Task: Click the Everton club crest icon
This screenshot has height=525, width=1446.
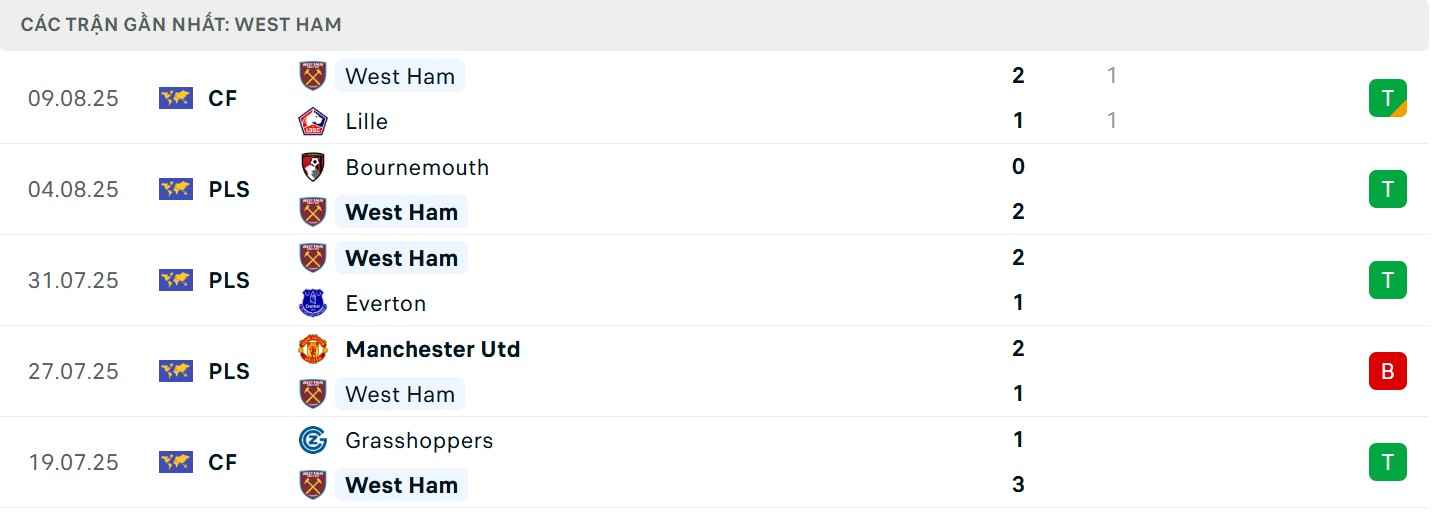Action: pos(313,303)
